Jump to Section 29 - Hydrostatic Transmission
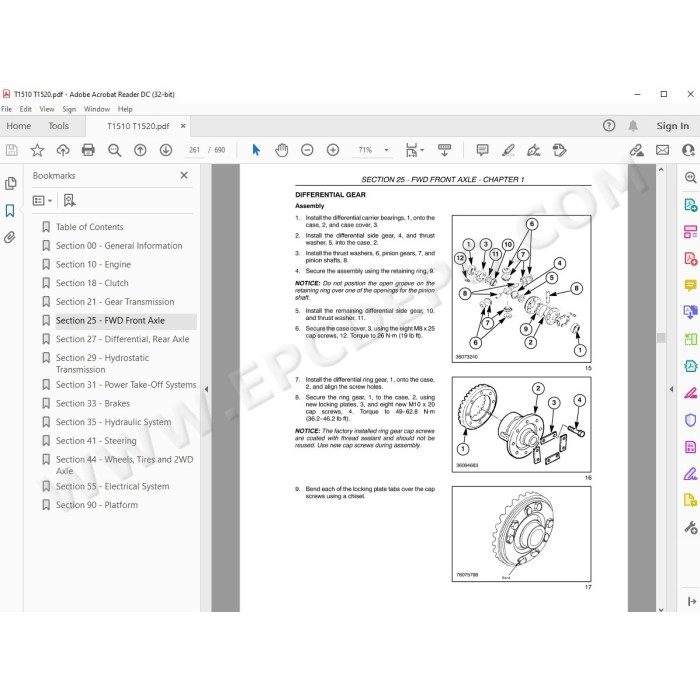700x700 pixels. 102,363
